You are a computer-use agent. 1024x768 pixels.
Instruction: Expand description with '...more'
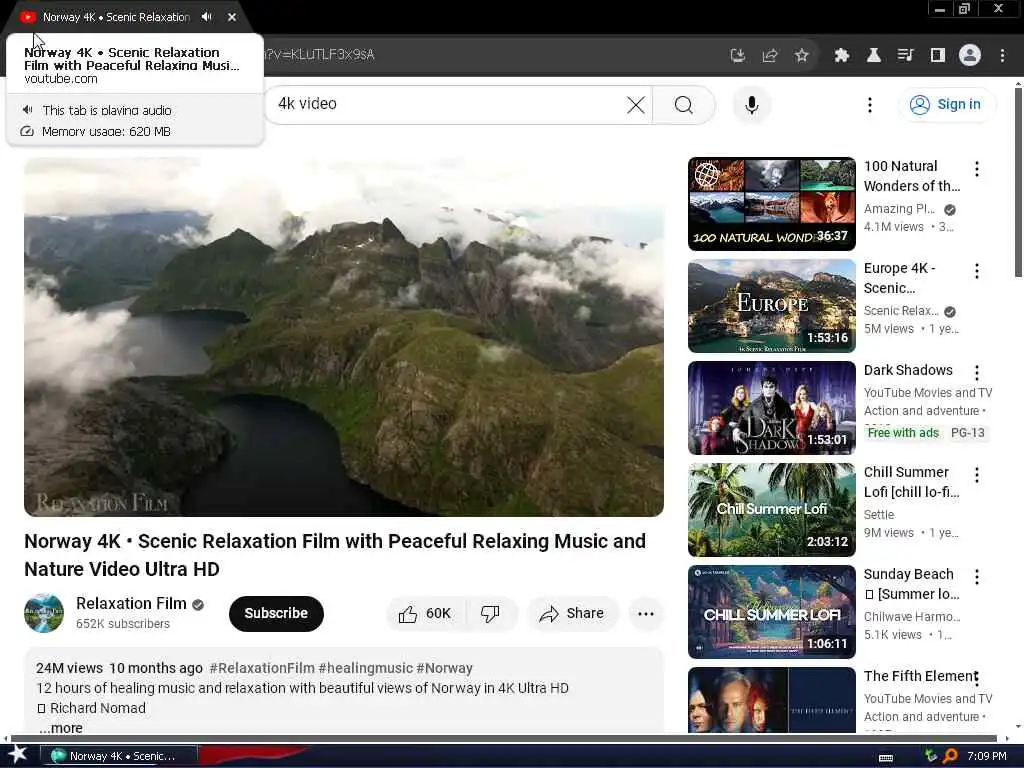[x=61, y=728]
